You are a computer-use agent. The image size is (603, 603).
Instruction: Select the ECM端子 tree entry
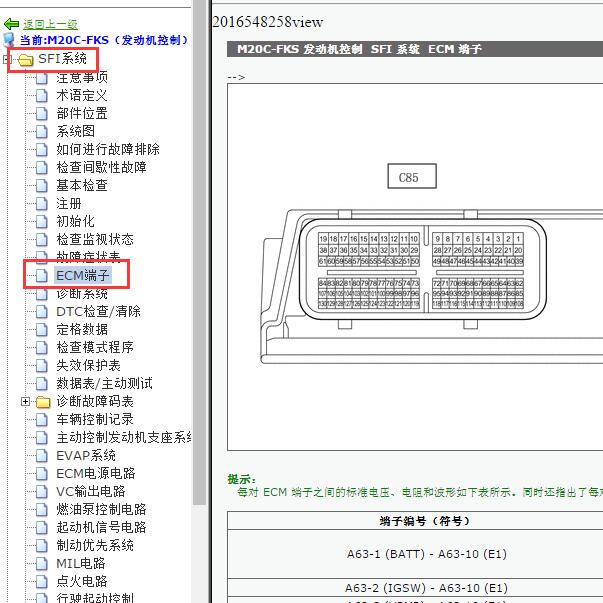pyautogui.click(x=83, y=275)
